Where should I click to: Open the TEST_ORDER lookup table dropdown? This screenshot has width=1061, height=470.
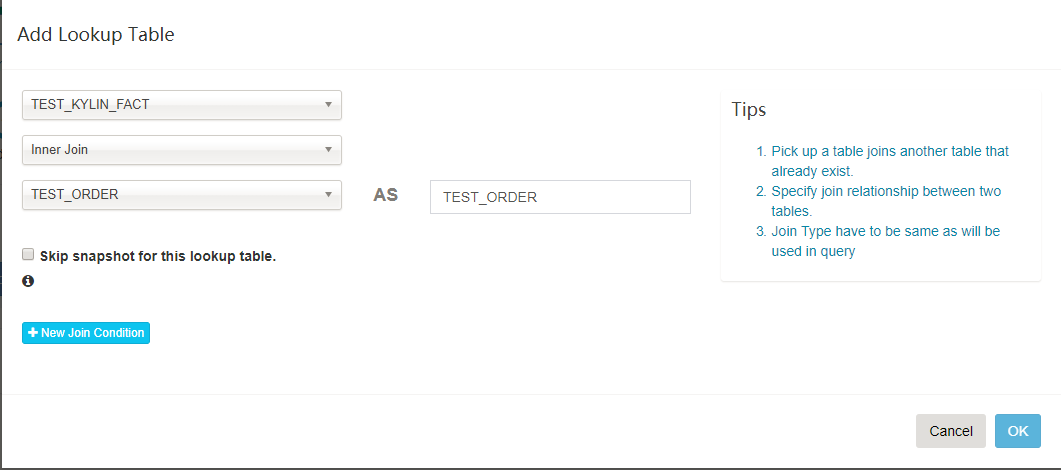coord(170,195)
